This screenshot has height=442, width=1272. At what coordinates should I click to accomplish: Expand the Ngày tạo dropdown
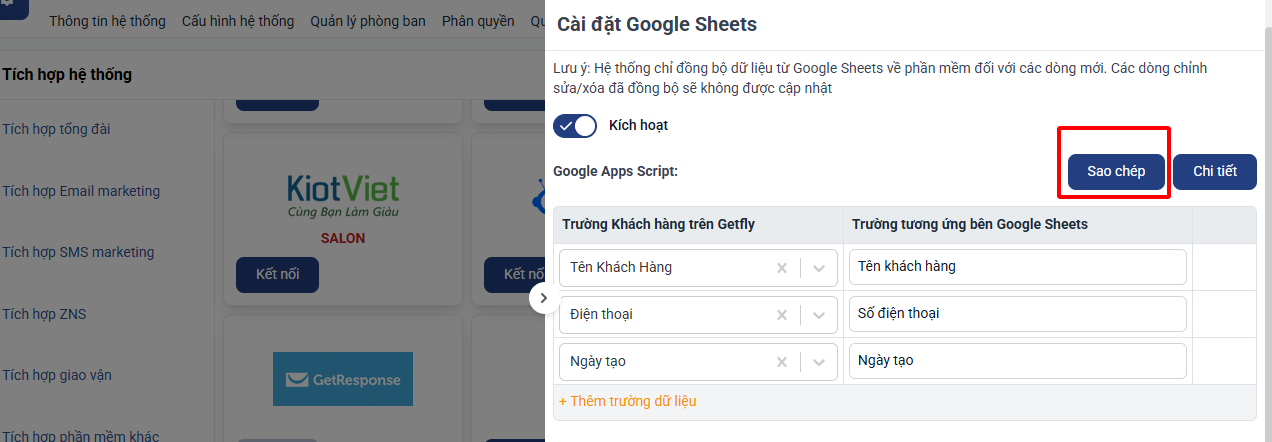[x=819, y=362]
